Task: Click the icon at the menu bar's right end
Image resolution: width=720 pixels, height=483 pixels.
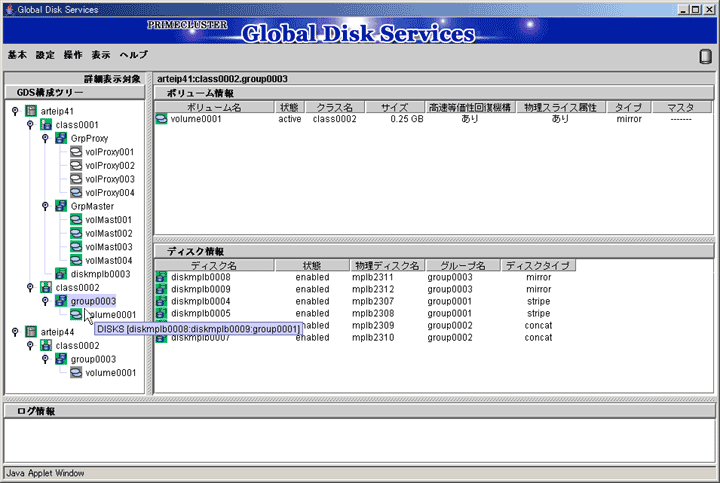Action: click(705, 56)
